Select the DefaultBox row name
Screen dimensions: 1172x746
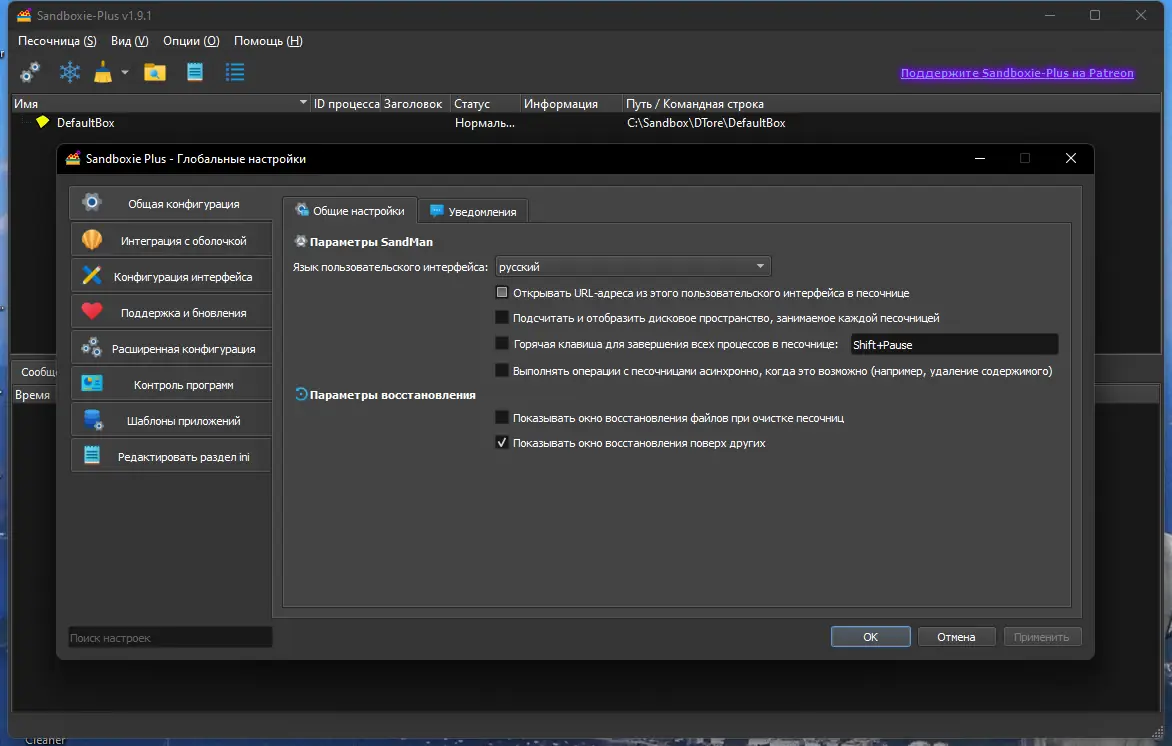pyautogui.click(x=85, y=122)
